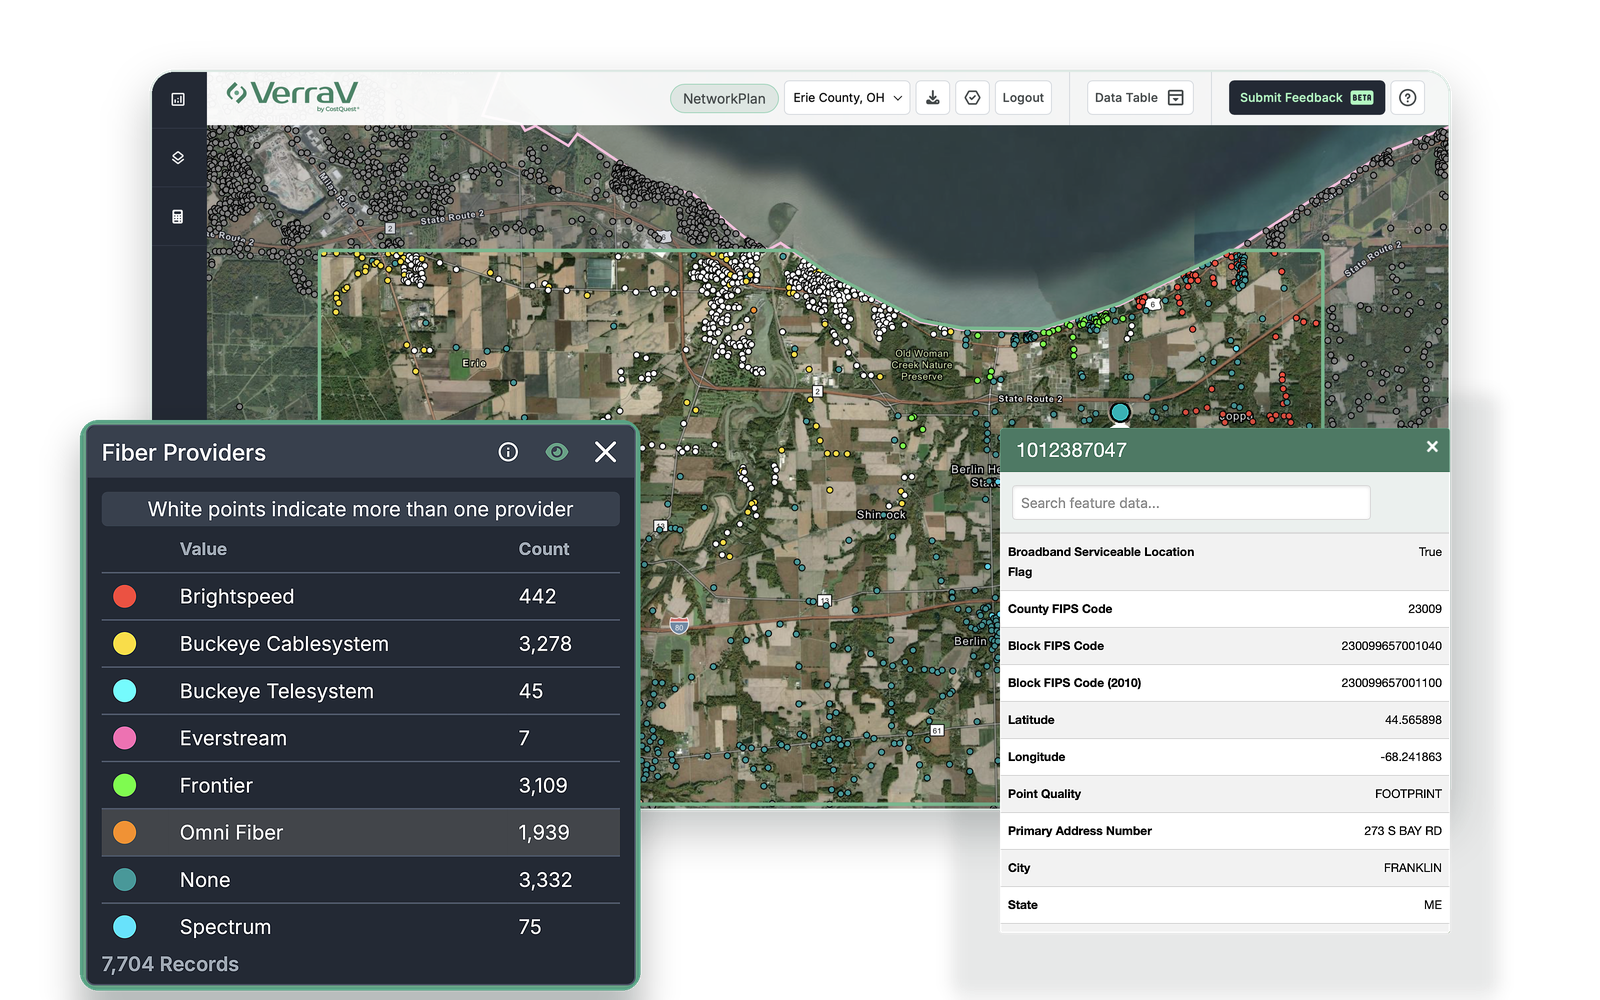The image size is (1600, 1000).
Task: Click the red Brightspeed color swatch
Action: tap(125, 597)
